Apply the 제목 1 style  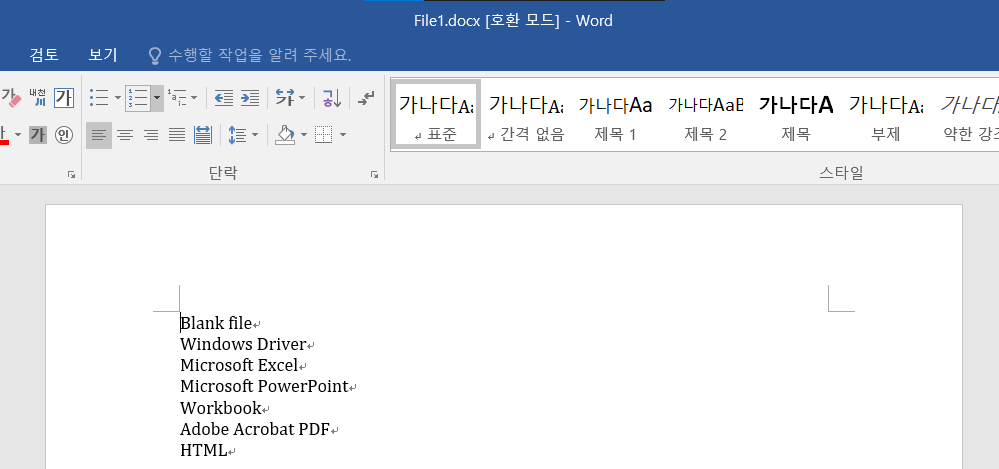(x=615, y=115)
